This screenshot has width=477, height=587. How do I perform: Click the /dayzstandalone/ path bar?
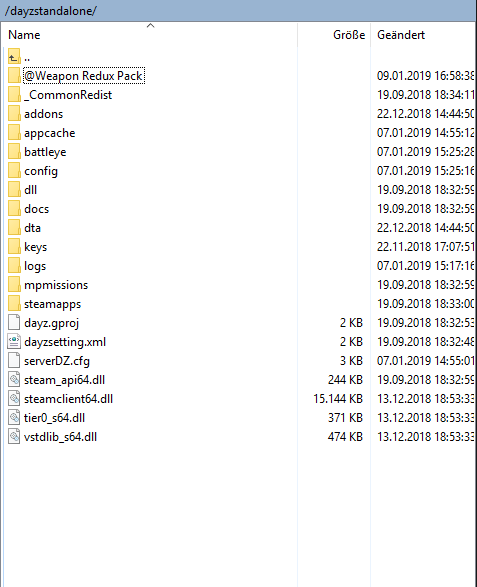click(x=238, y=11)
